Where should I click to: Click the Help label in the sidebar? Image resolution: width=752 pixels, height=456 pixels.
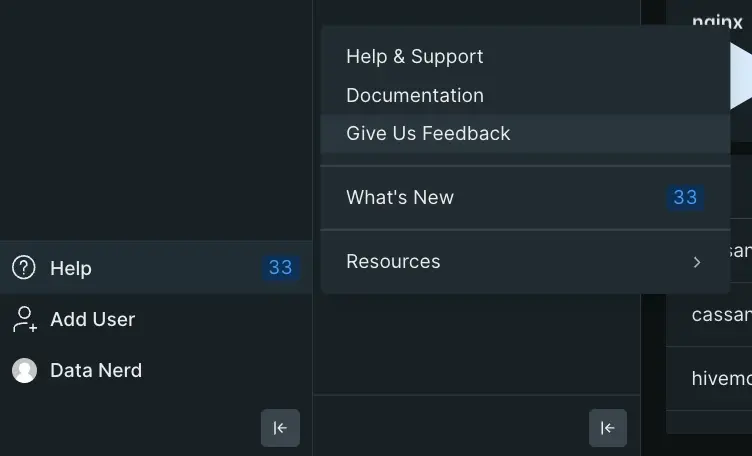71,268
